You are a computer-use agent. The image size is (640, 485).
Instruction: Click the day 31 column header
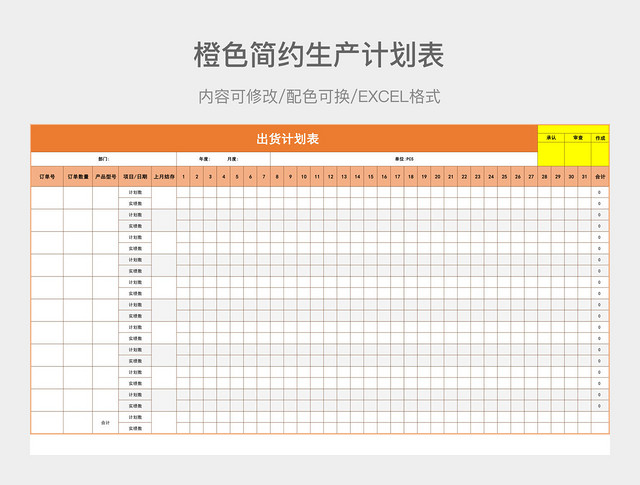click(584, 177)
